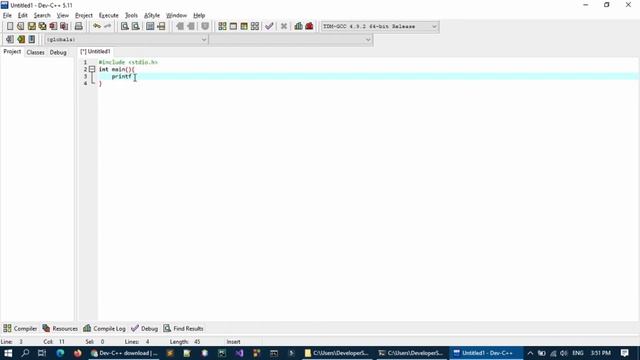Click the Toggle Bookmarks icon on second toolbar
Screen dimensions: 640x360
[21, 39]
